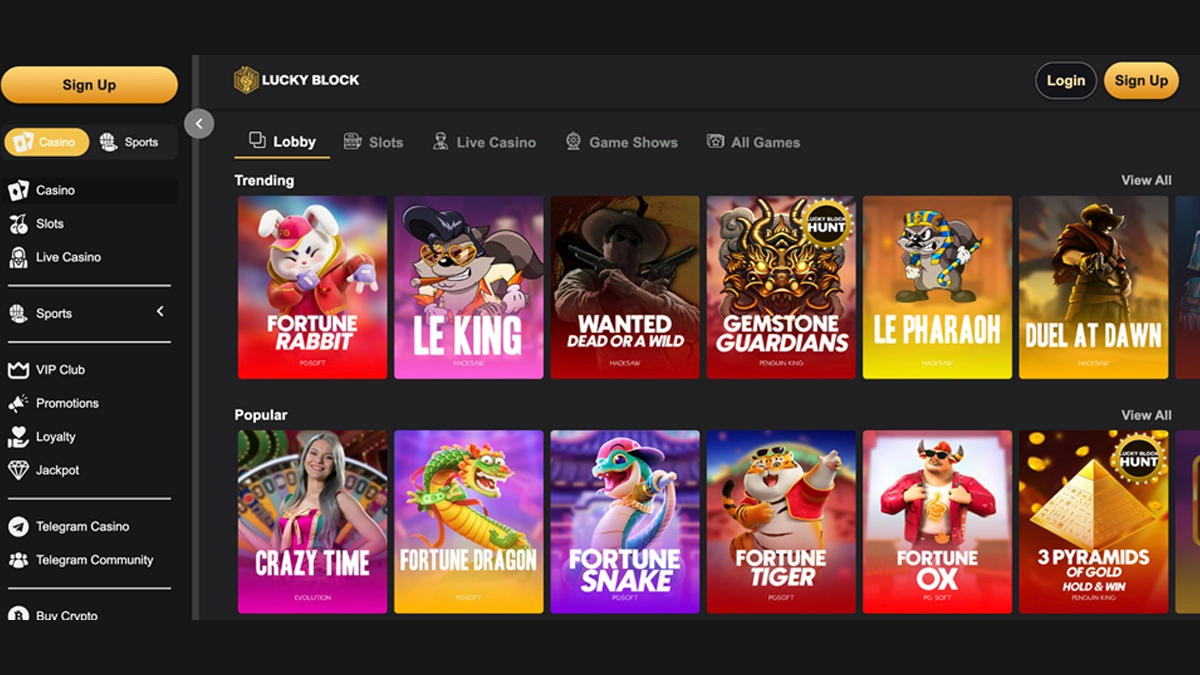Open the VIP Club crown icon

point(18,370)
